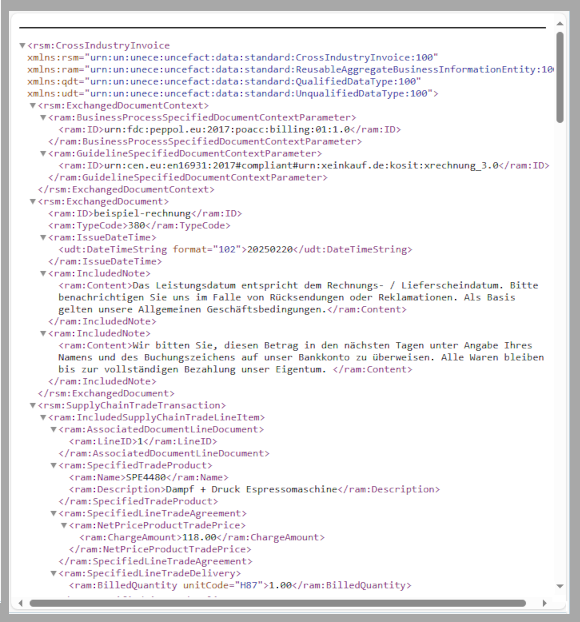Click the closing ram:SpecifiedTradeProduct tag
580x622 pixels.
[138, 501]
